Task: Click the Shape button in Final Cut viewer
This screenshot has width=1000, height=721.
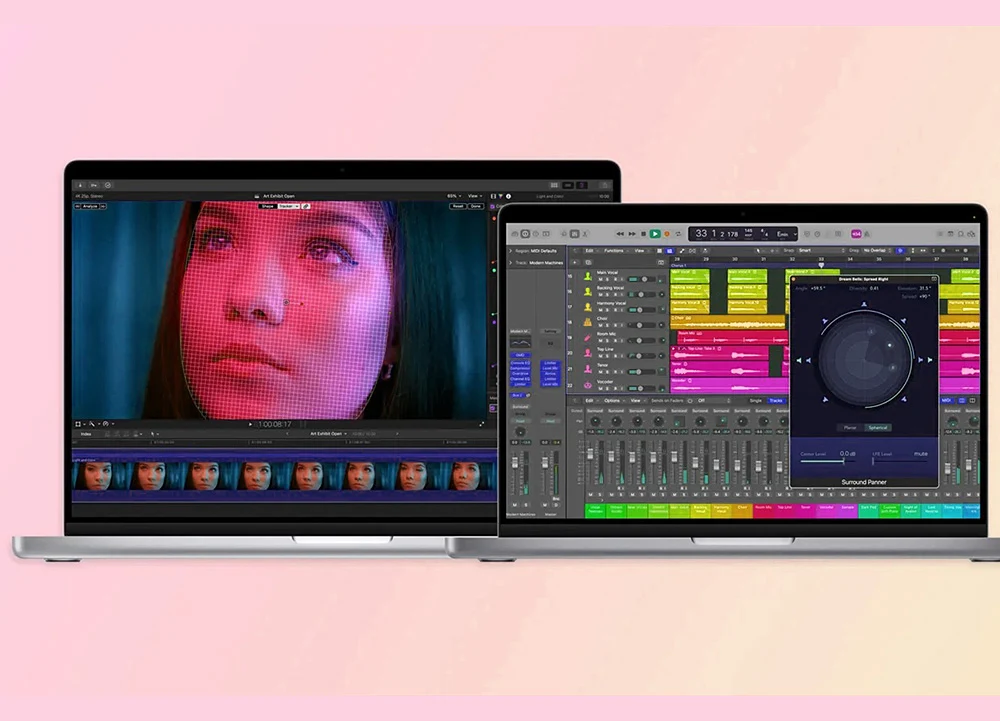Action: (267, 206)
